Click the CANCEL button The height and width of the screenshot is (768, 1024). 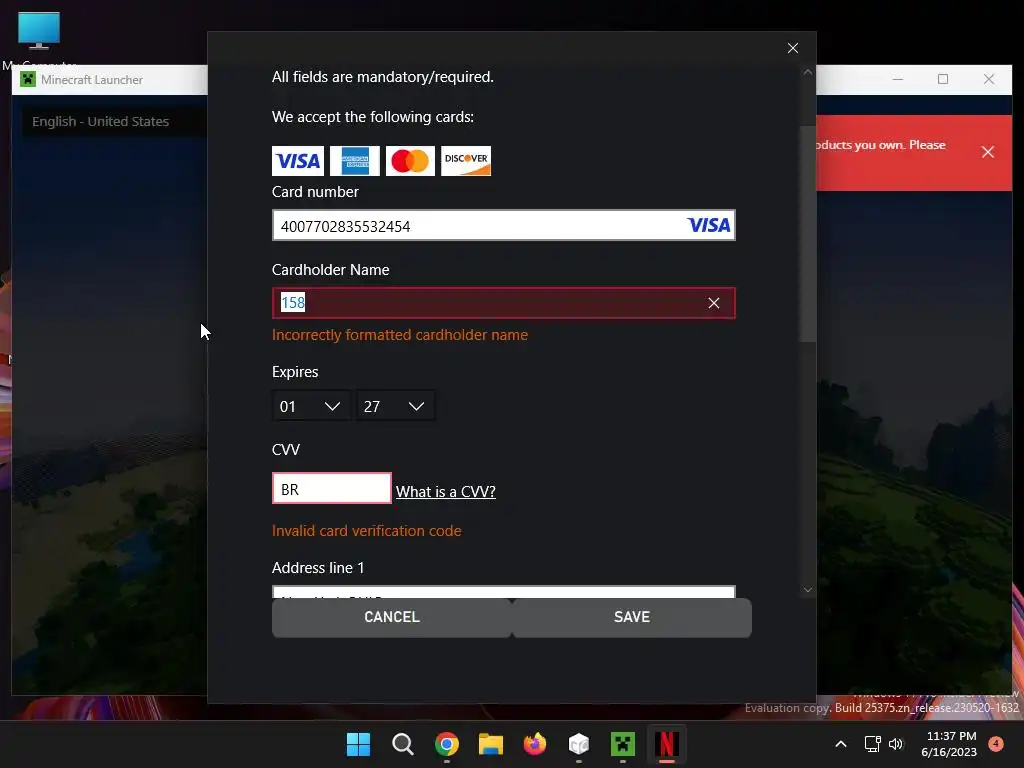(x=392, y=617)
